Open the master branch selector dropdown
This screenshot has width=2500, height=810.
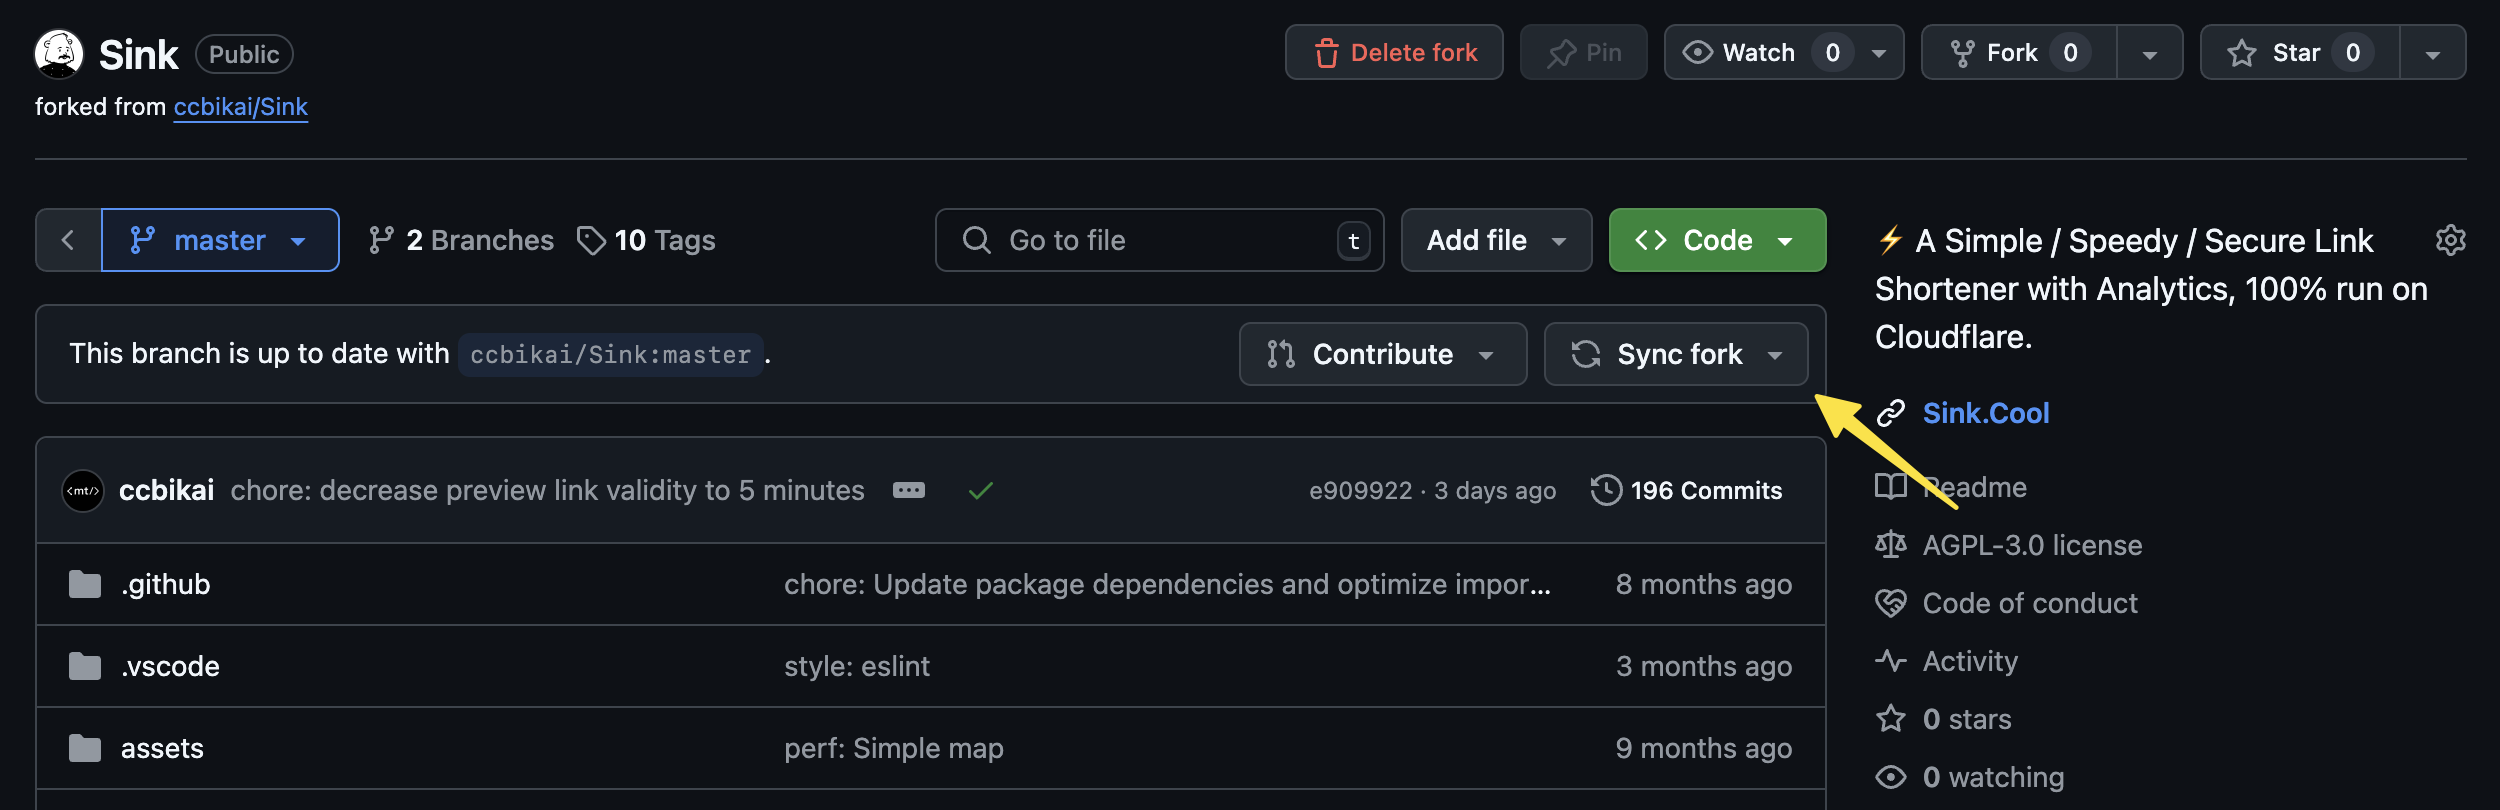220,240
